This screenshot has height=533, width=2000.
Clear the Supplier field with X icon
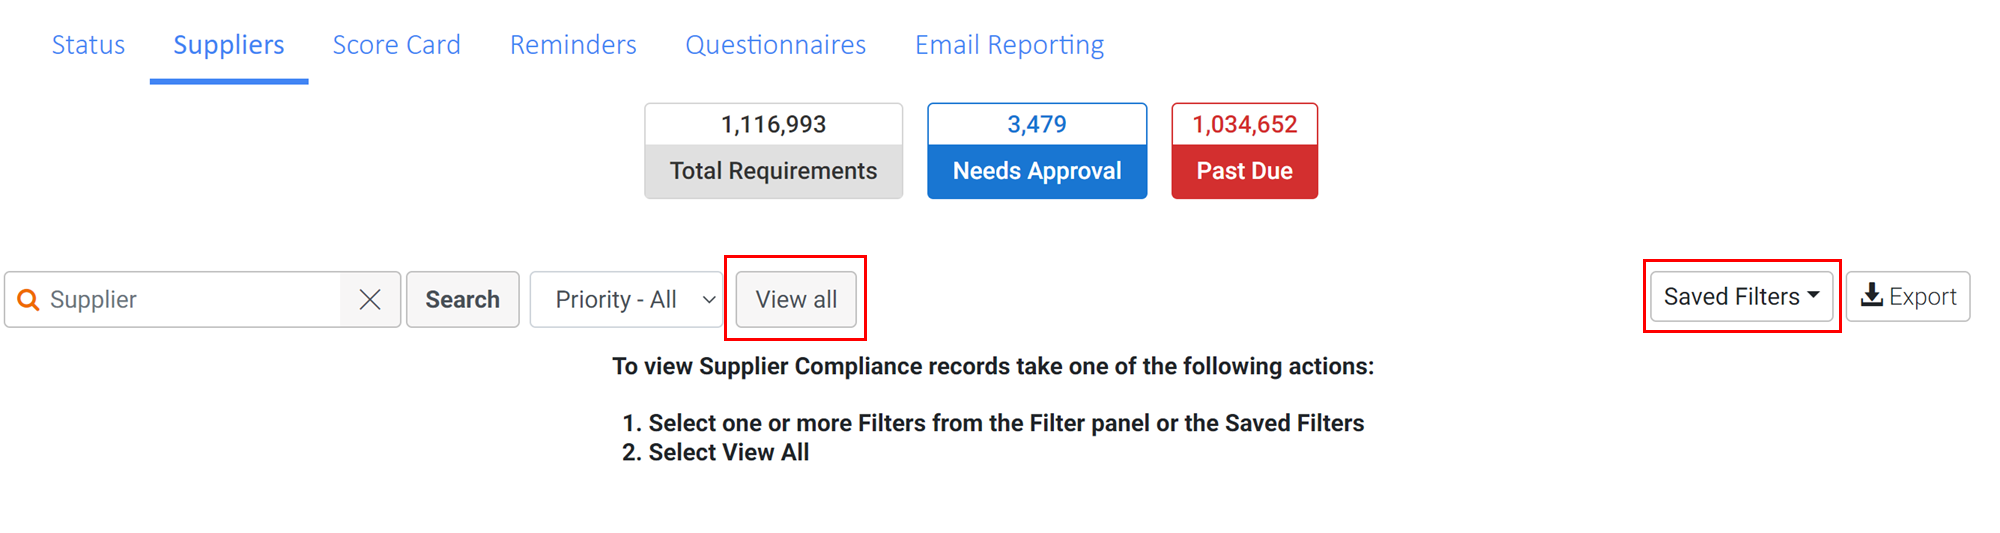pos(370,300)
